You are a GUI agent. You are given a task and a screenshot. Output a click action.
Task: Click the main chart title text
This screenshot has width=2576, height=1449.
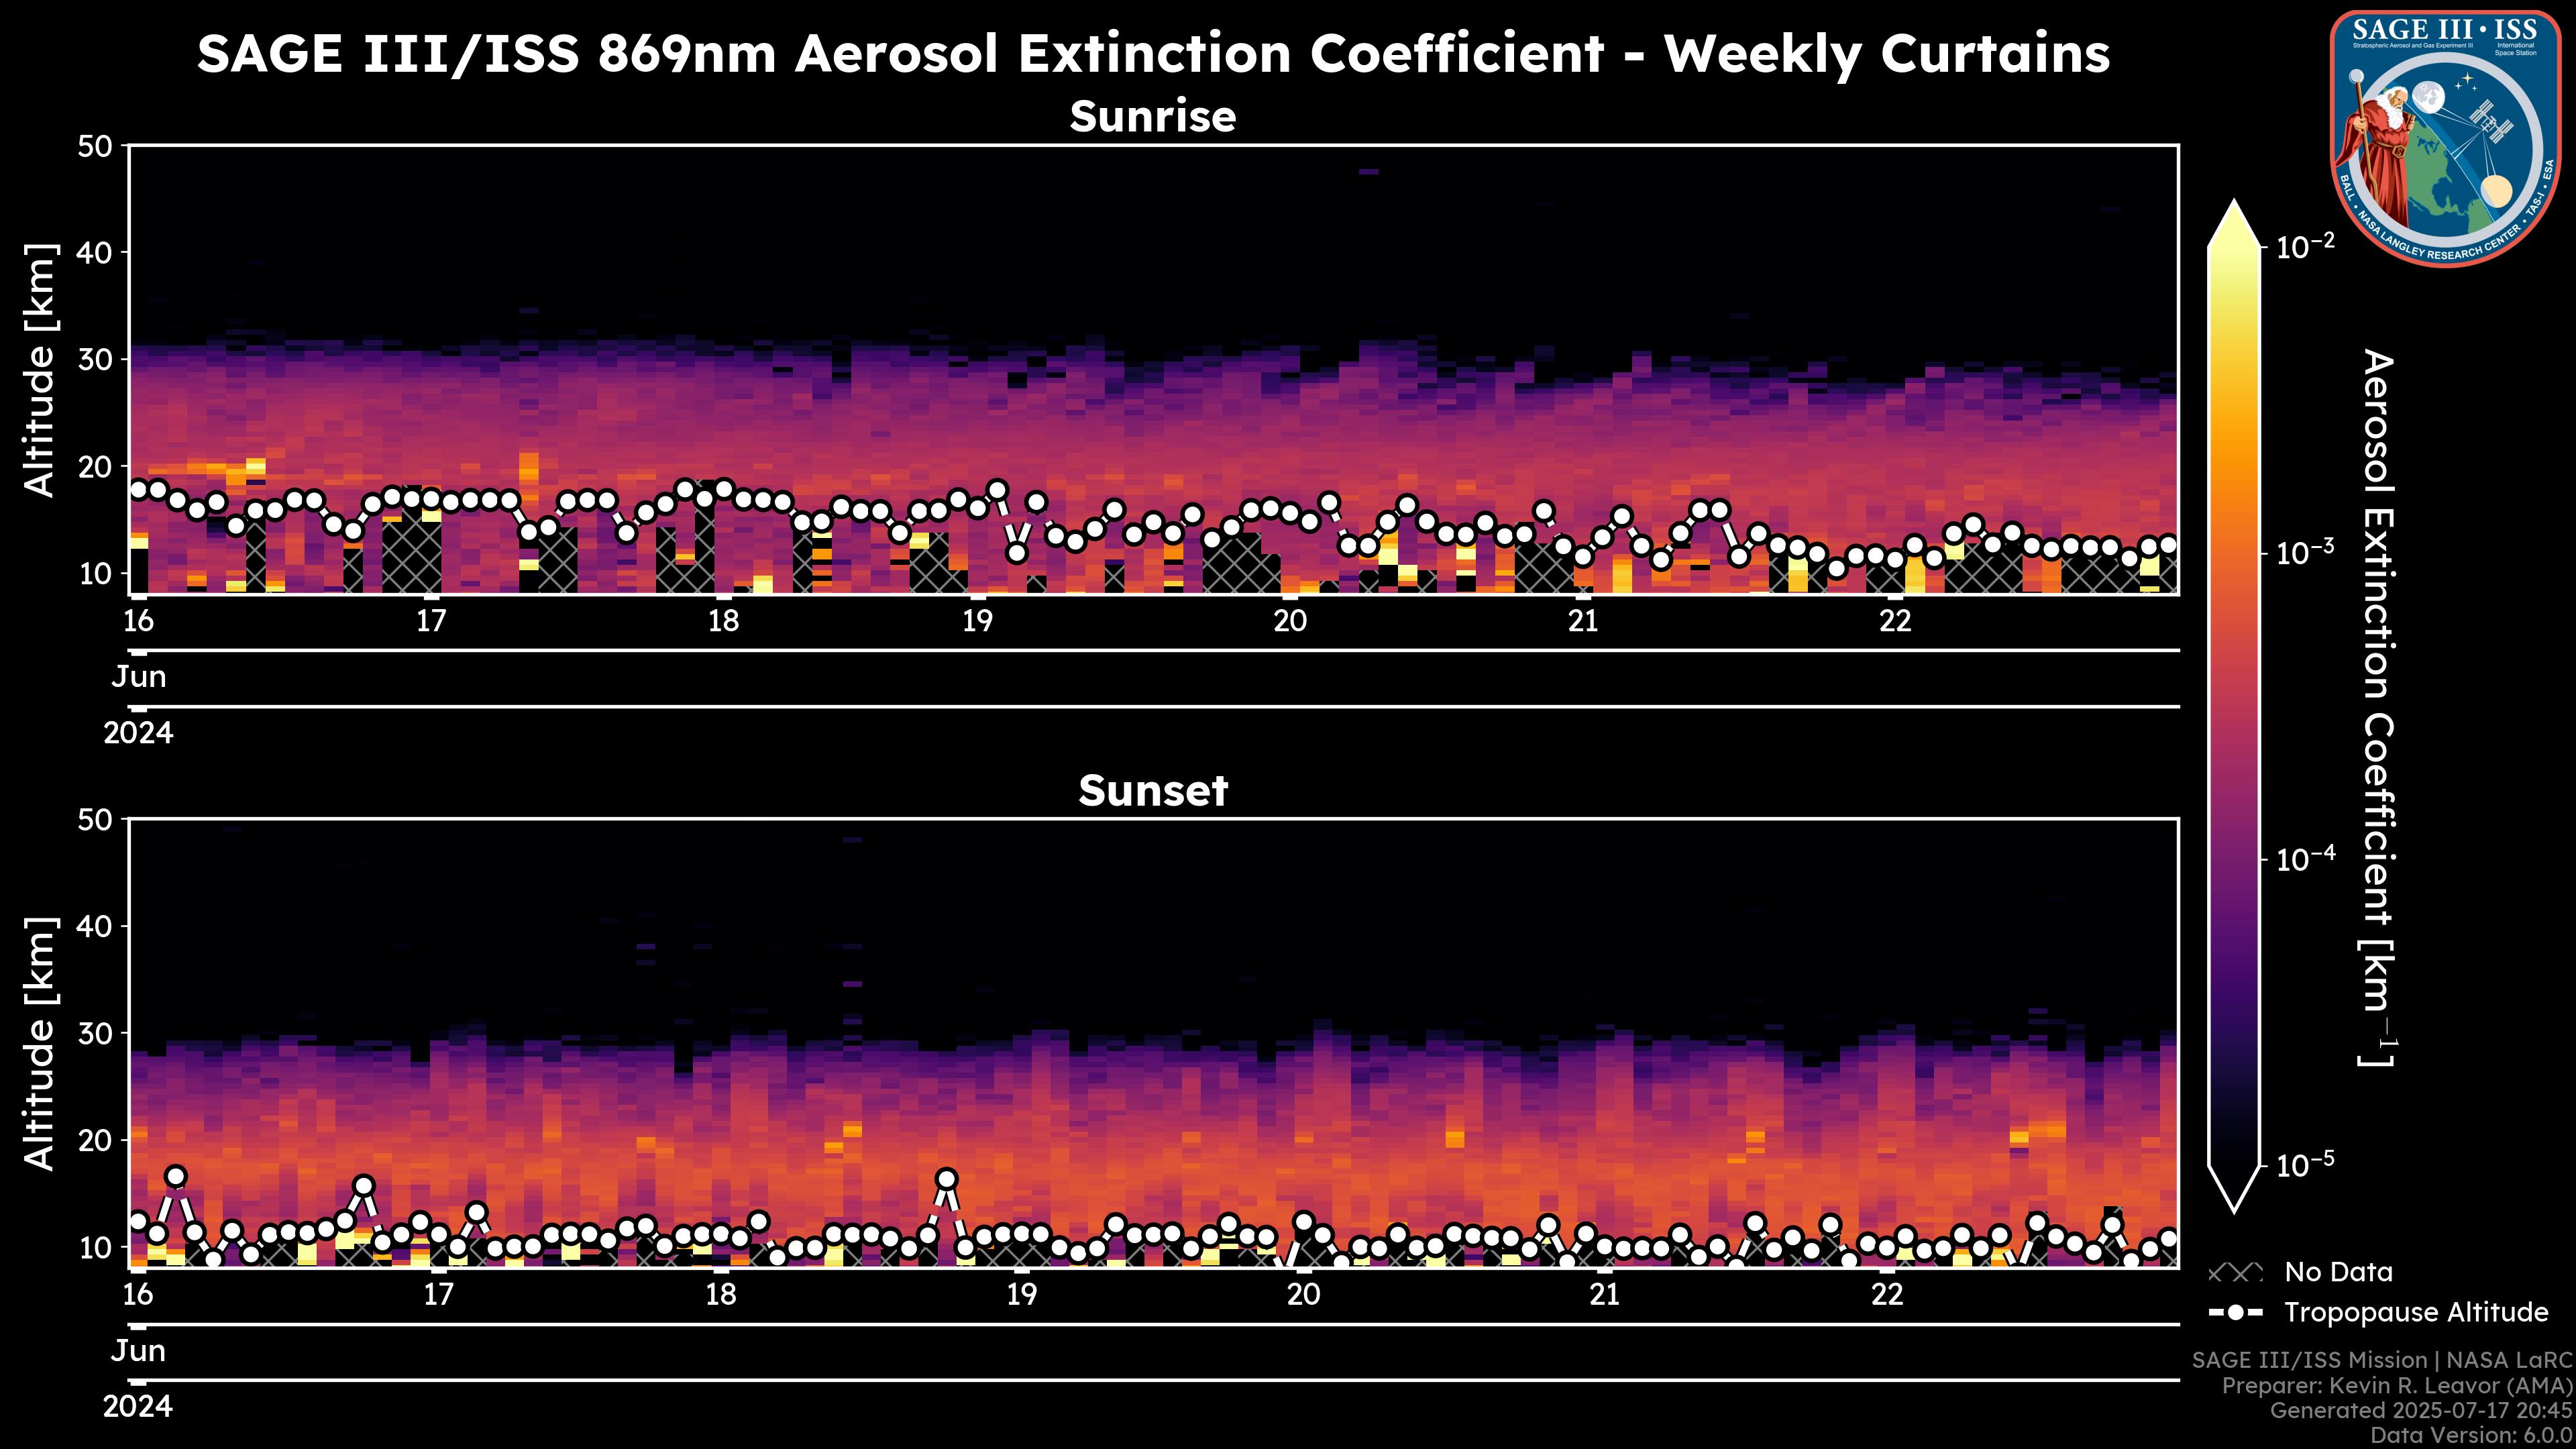tap(1152, 54)
